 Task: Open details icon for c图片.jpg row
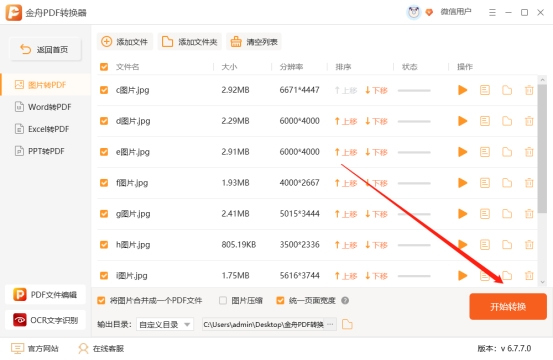pyautogui.click(x=485, y=90)
